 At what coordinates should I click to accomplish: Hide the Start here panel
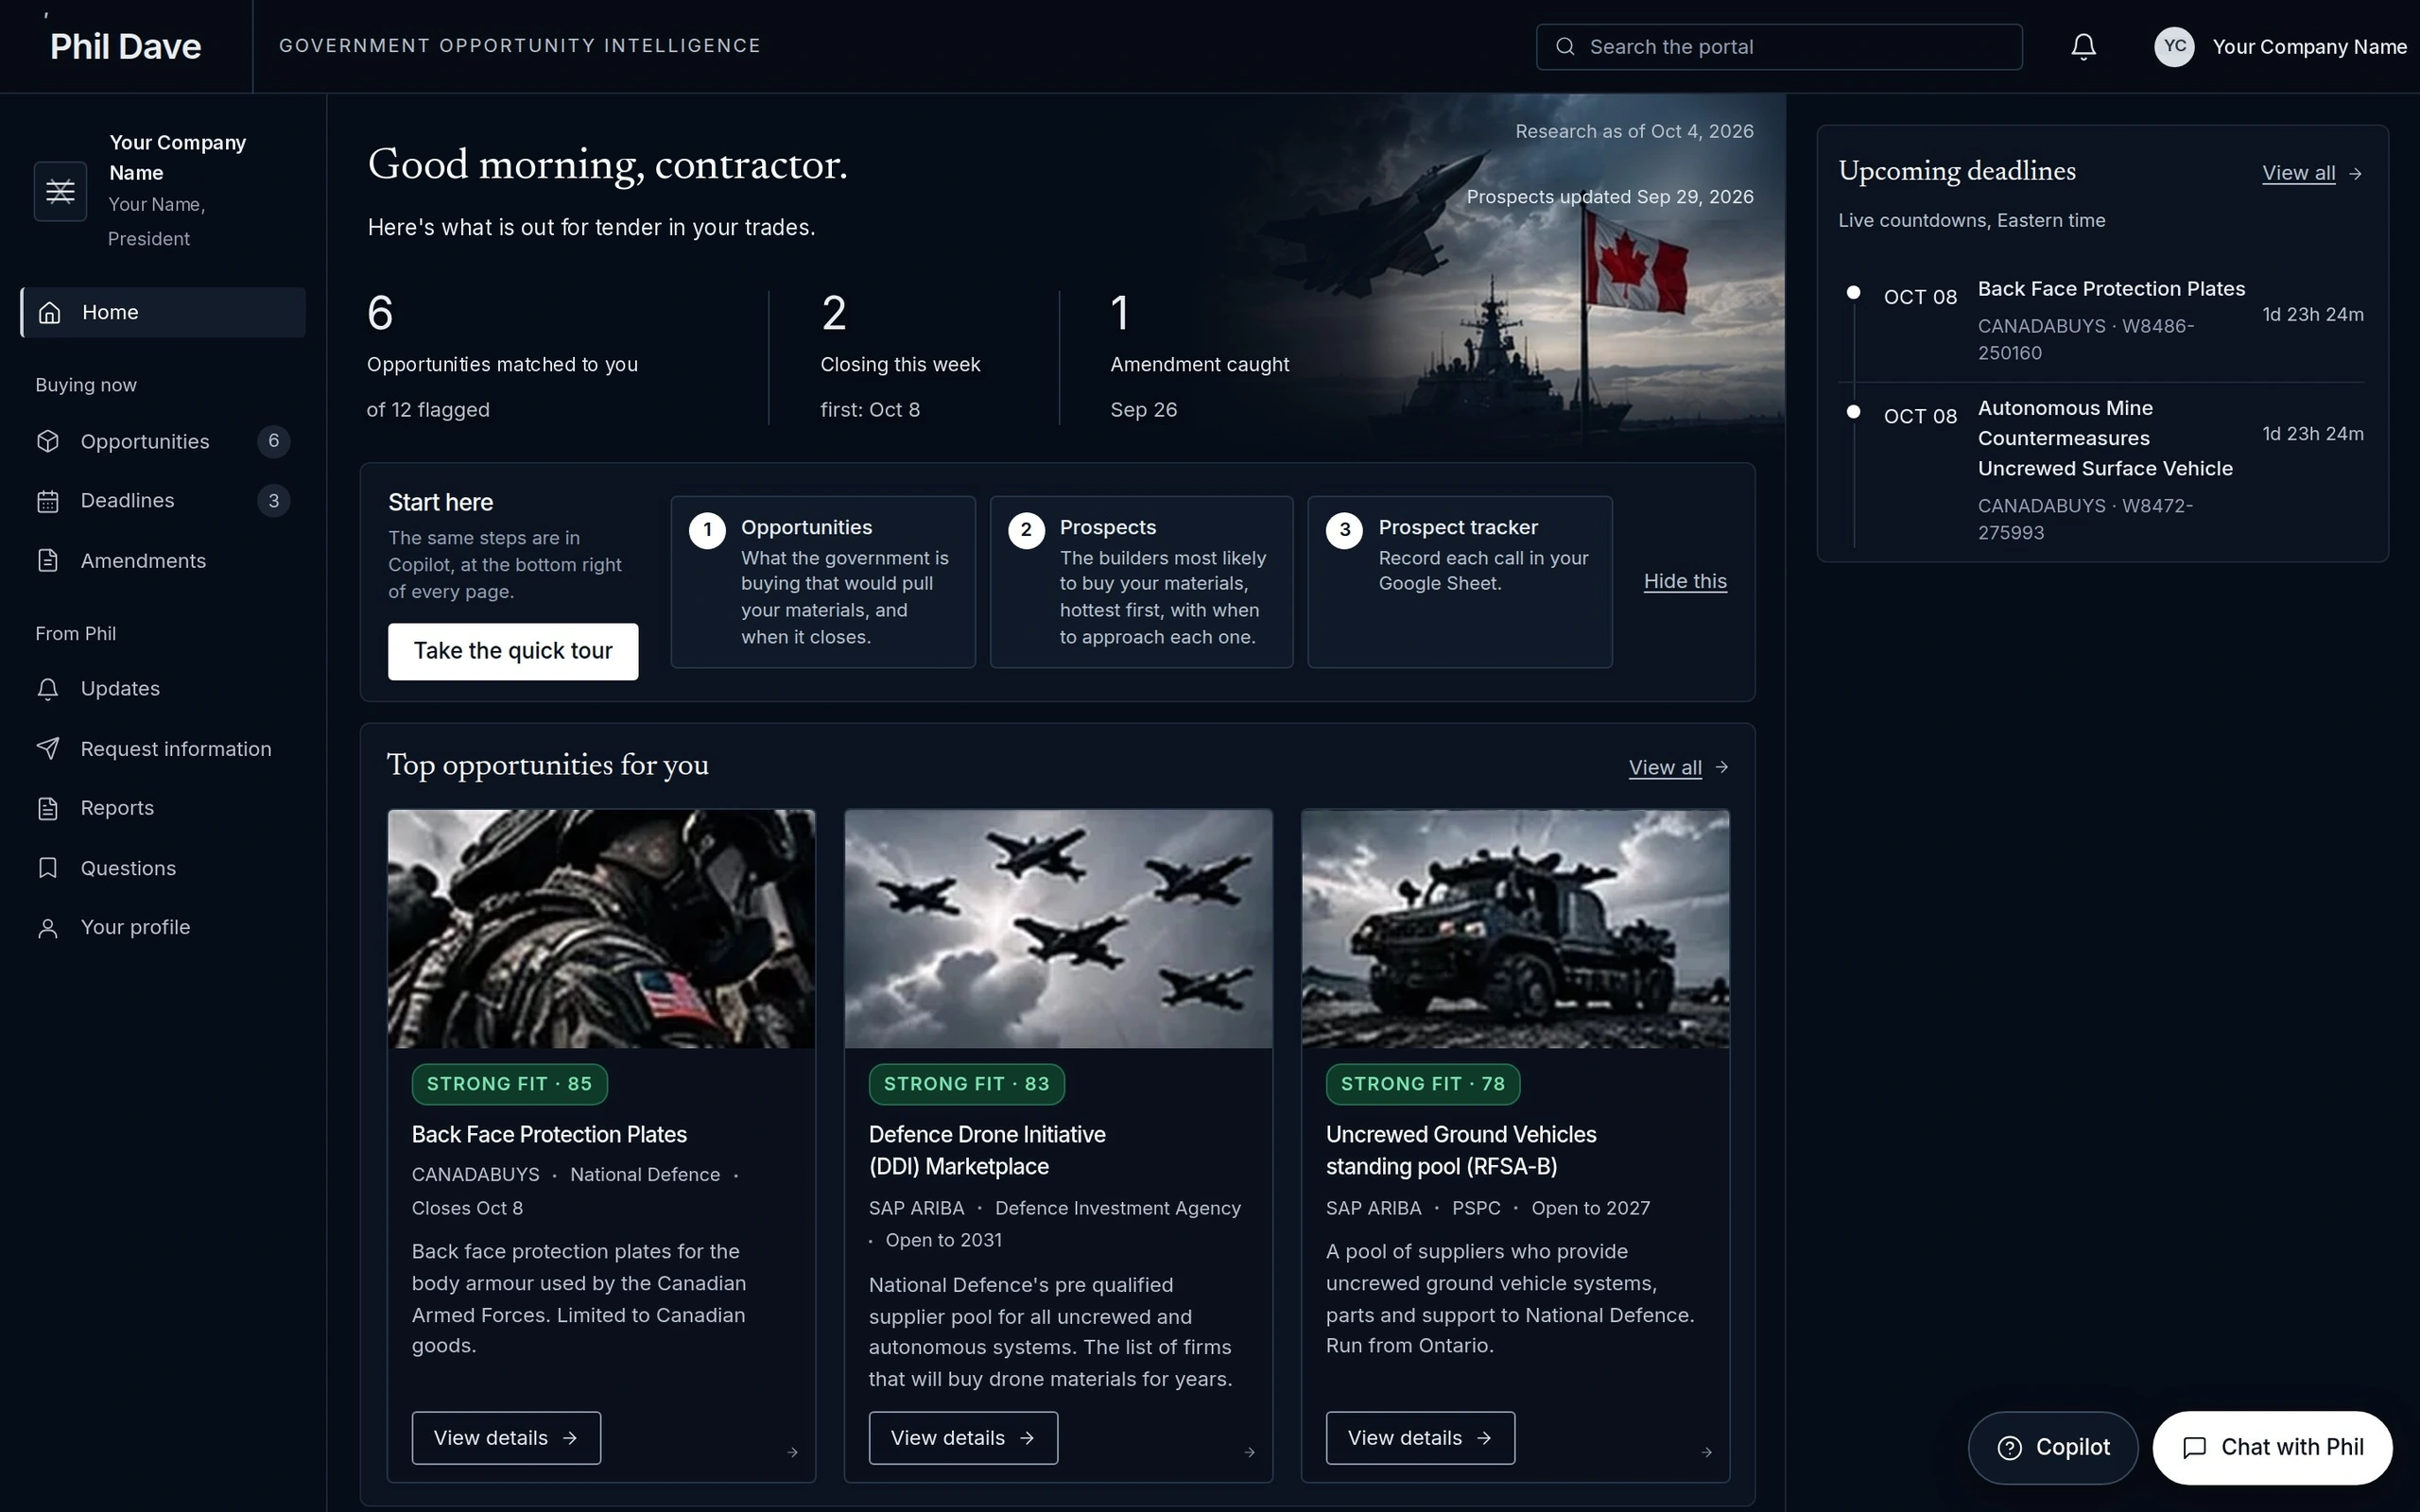(x=1685, y=581)
